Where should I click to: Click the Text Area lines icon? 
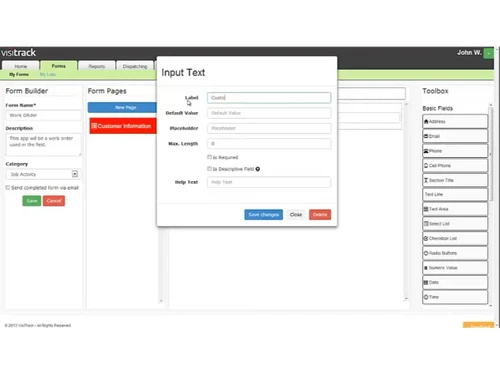[x=426, y=209]
